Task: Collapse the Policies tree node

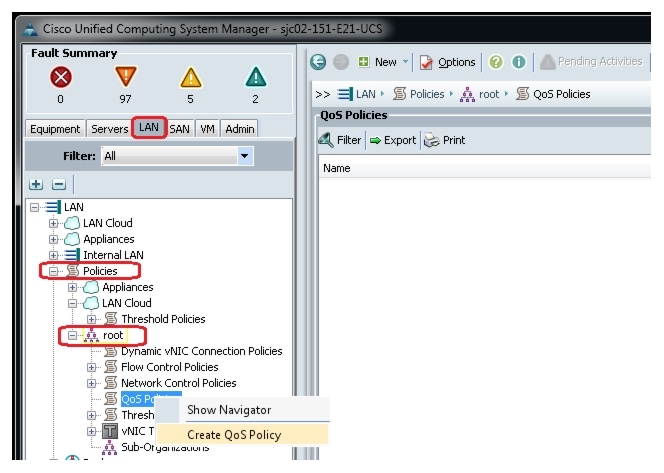Action: (53, 271)
